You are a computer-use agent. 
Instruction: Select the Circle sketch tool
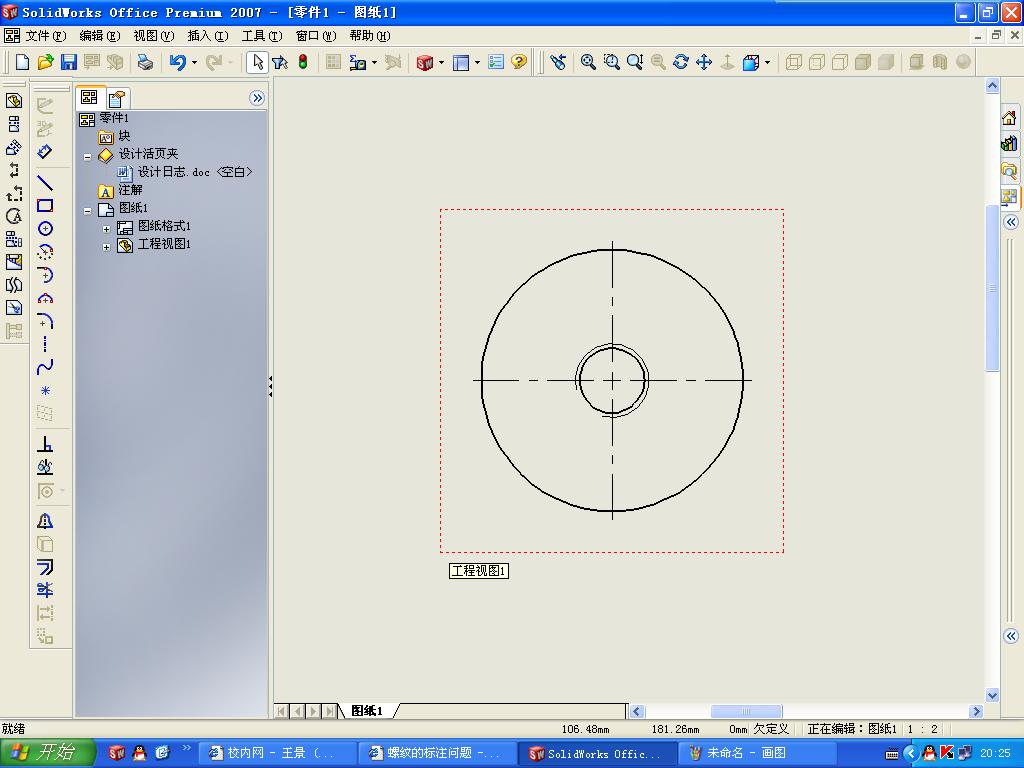44,229
